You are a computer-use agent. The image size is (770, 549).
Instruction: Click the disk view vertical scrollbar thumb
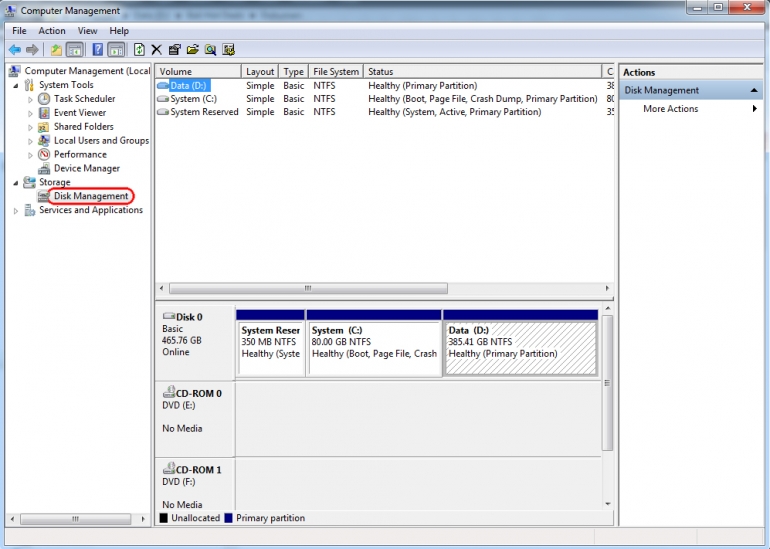[607, 383]
